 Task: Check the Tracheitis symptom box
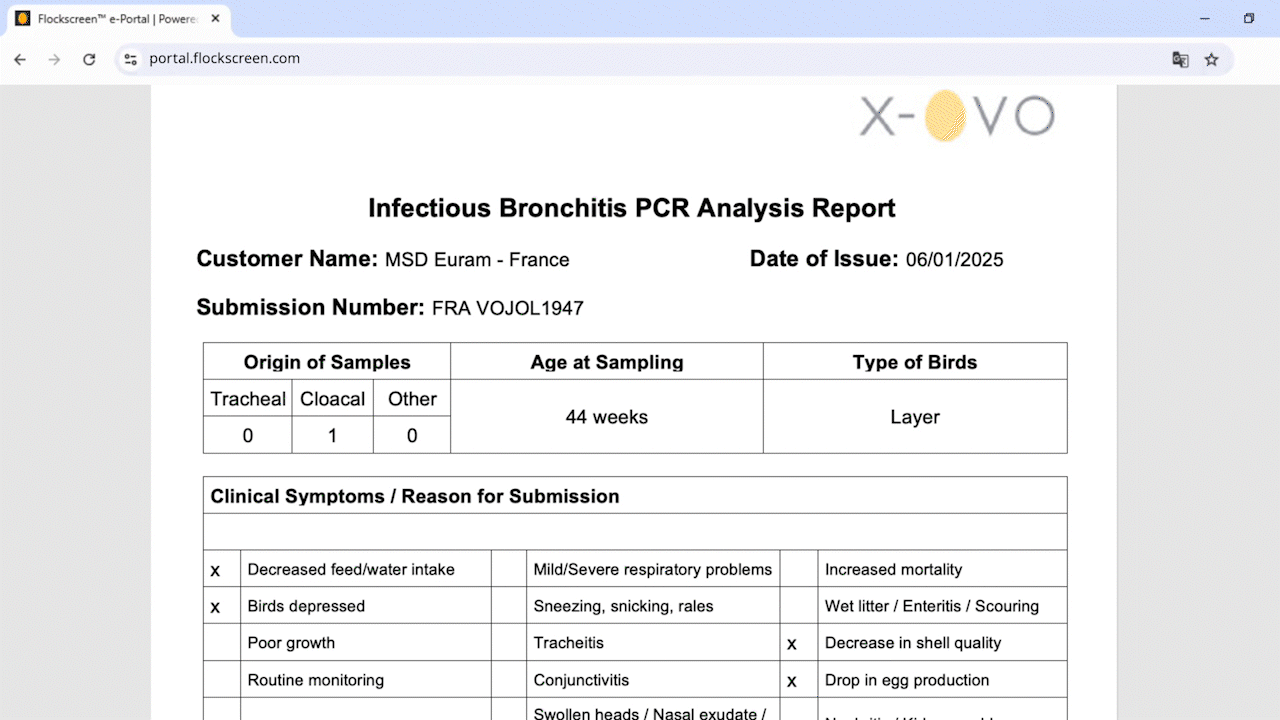tap(510, 643)
